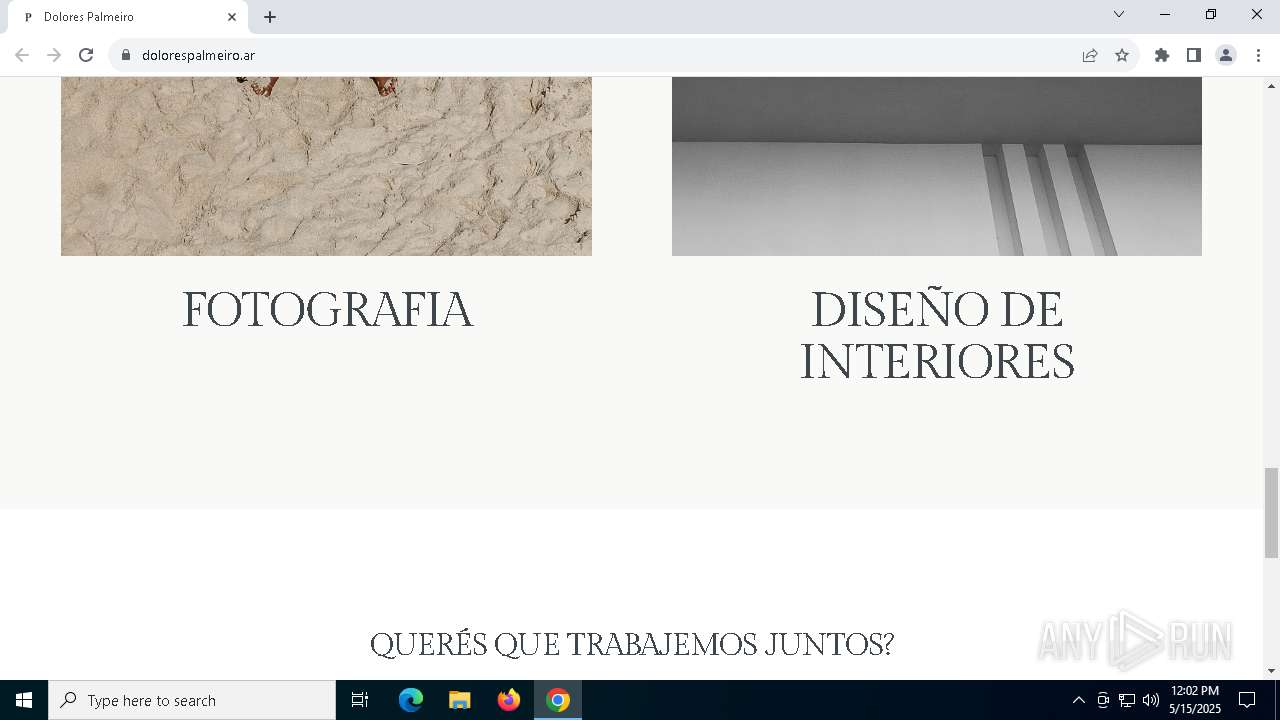The width and height of the screenshot is (1280, 720).
Task: Click the scrollbar down arrow
Action: [1271, 671]
